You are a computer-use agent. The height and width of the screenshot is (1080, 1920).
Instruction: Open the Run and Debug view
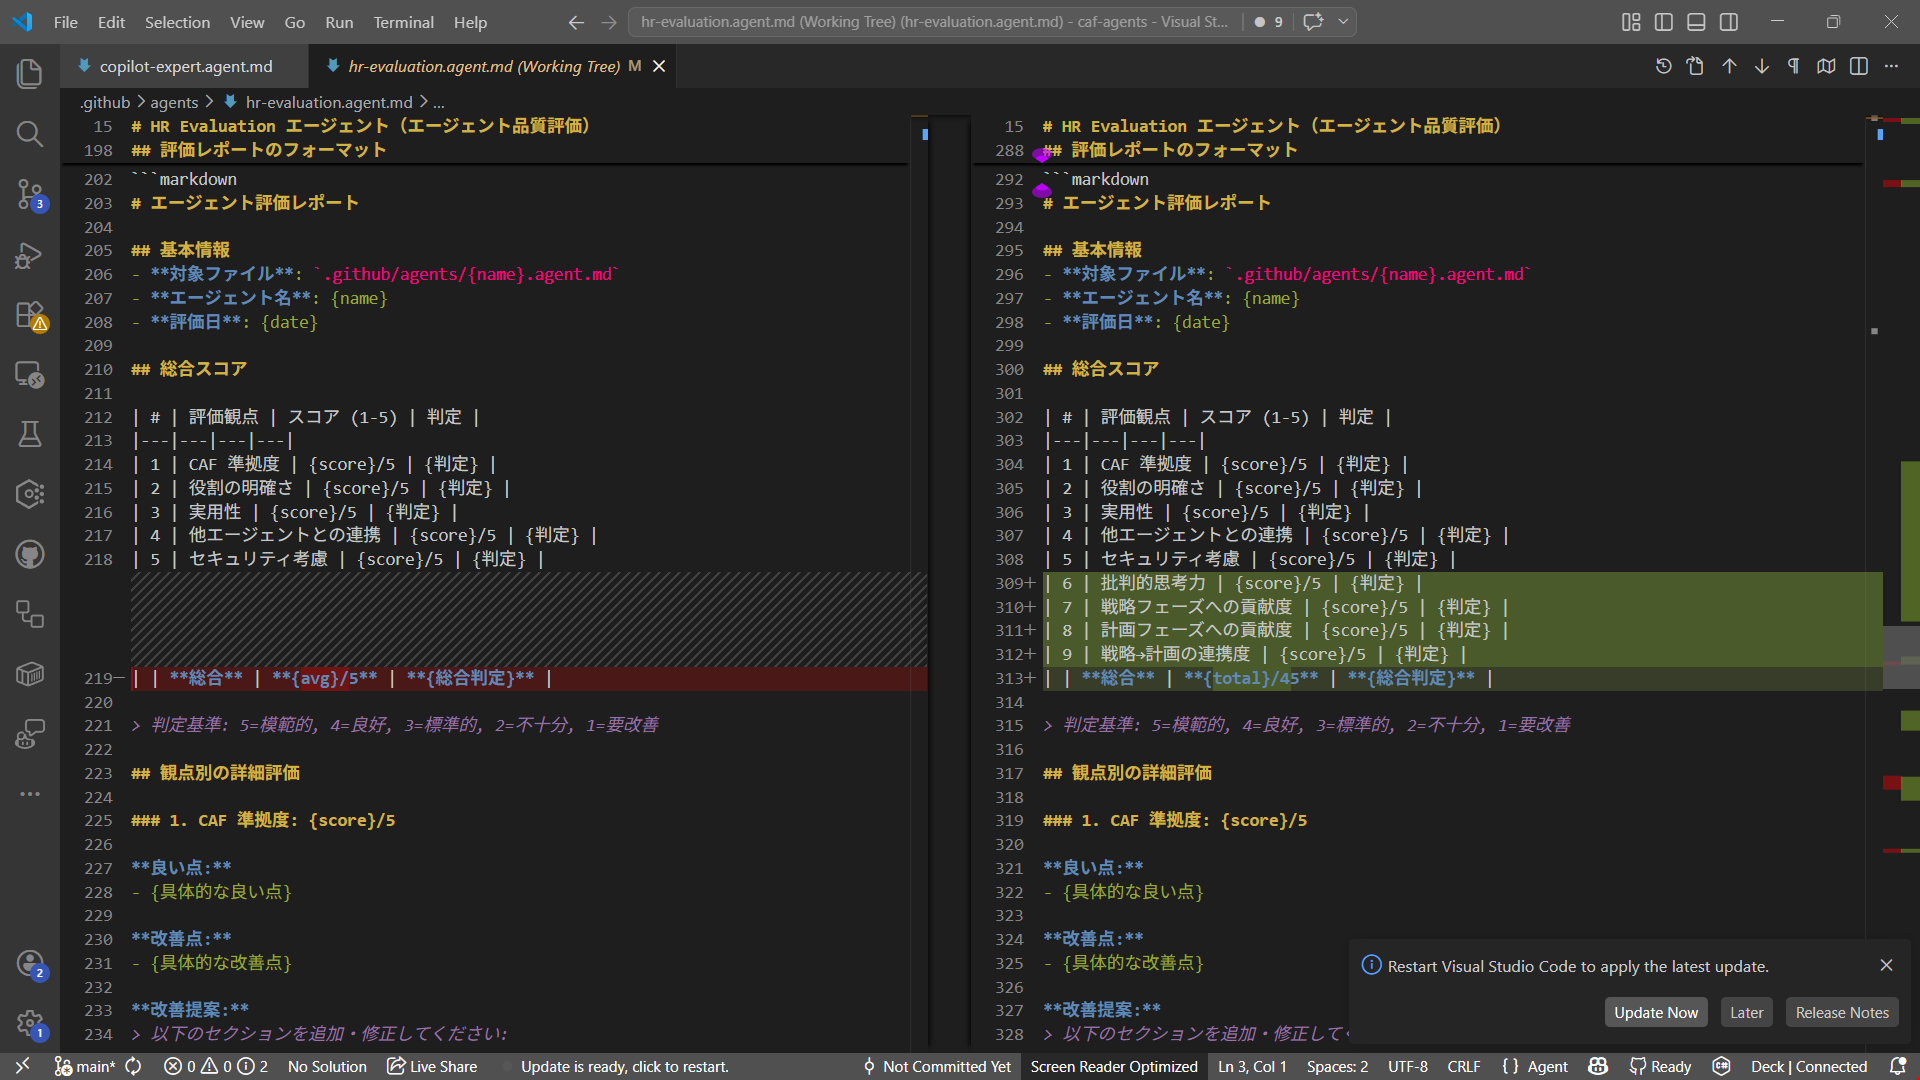[30, 255]
